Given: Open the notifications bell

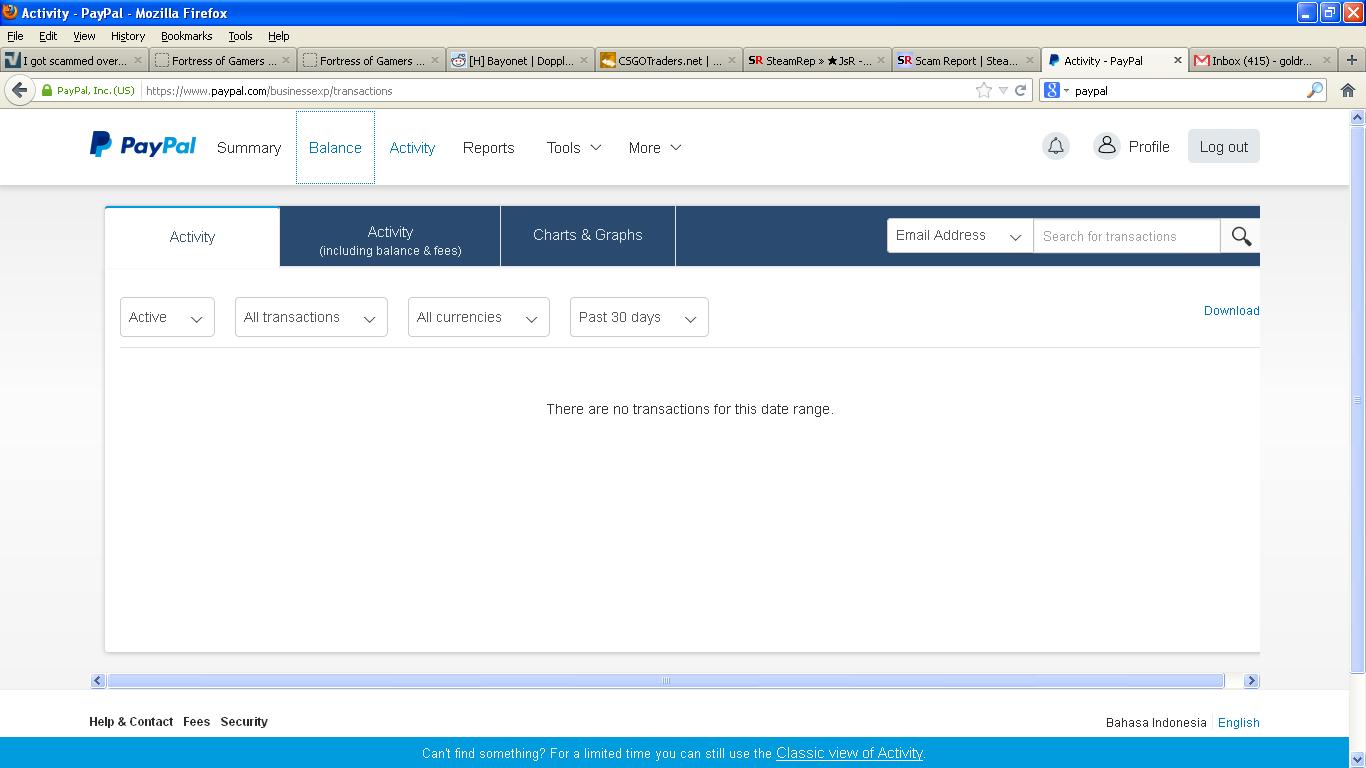Looking at the screenshot, I should click(x=1055, y=146).
